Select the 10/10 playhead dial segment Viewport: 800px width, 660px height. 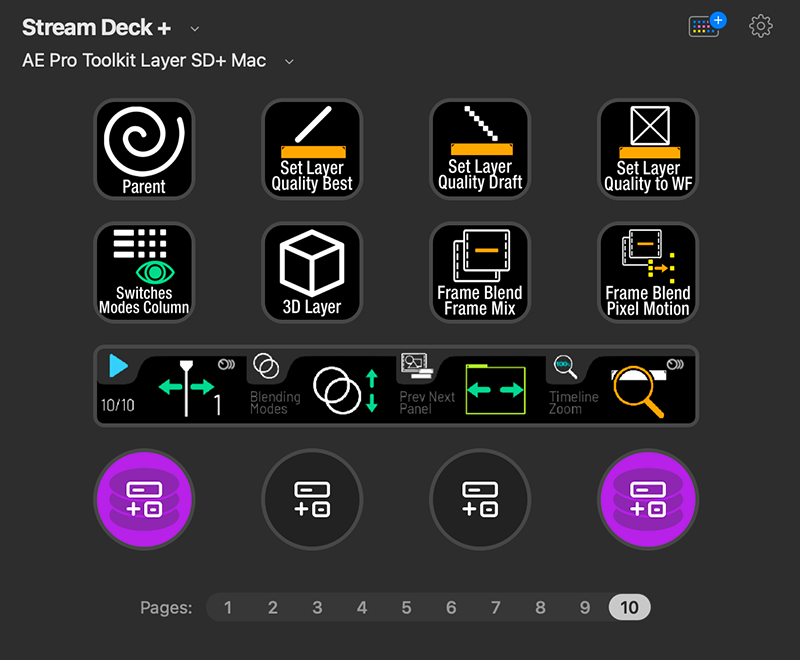pos(171,386)
